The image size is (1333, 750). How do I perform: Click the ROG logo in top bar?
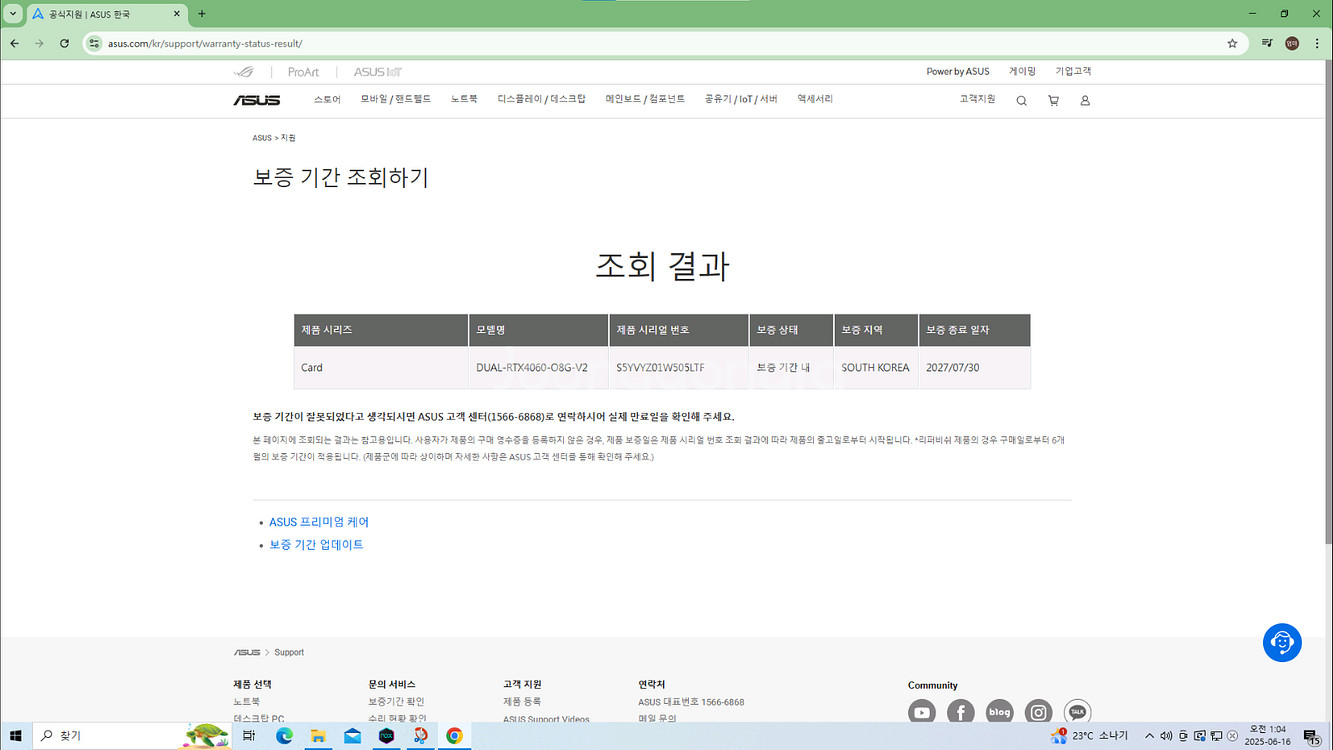click(243, 72)
